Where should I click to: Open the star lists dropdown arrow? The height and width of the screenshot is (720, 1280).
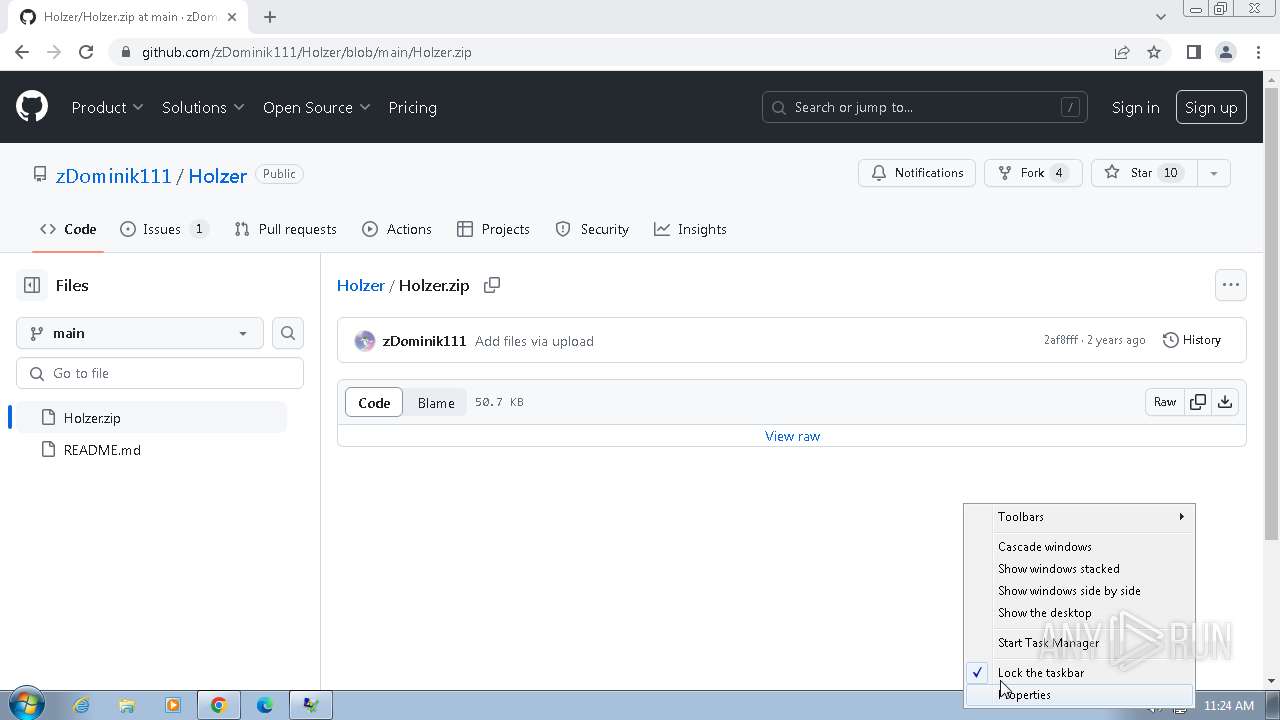click(x=1213, y=173)
